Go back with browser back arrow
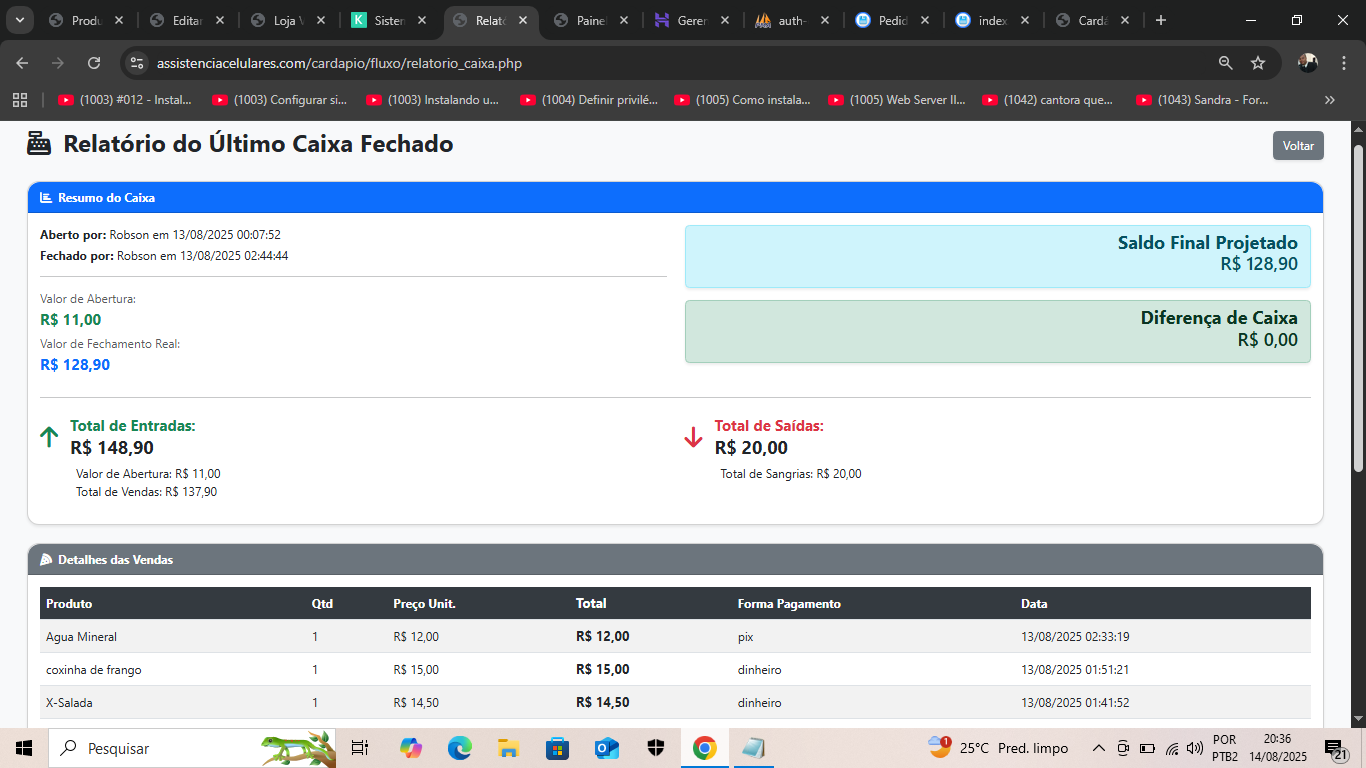Viewport: 1366px width, 768px height. [x=22, y=63]
